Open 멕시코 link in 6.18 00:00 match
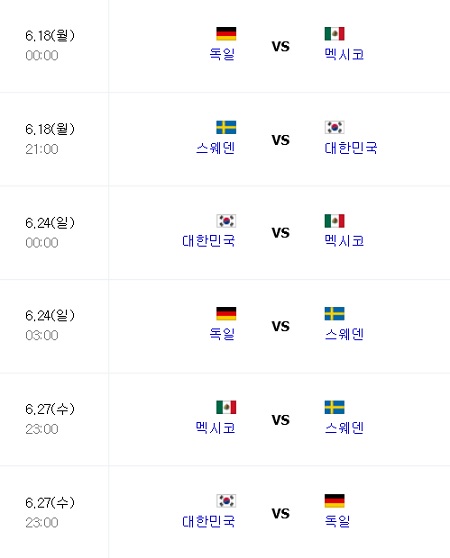The image size is (450, 558). click(x=344, y=54)
